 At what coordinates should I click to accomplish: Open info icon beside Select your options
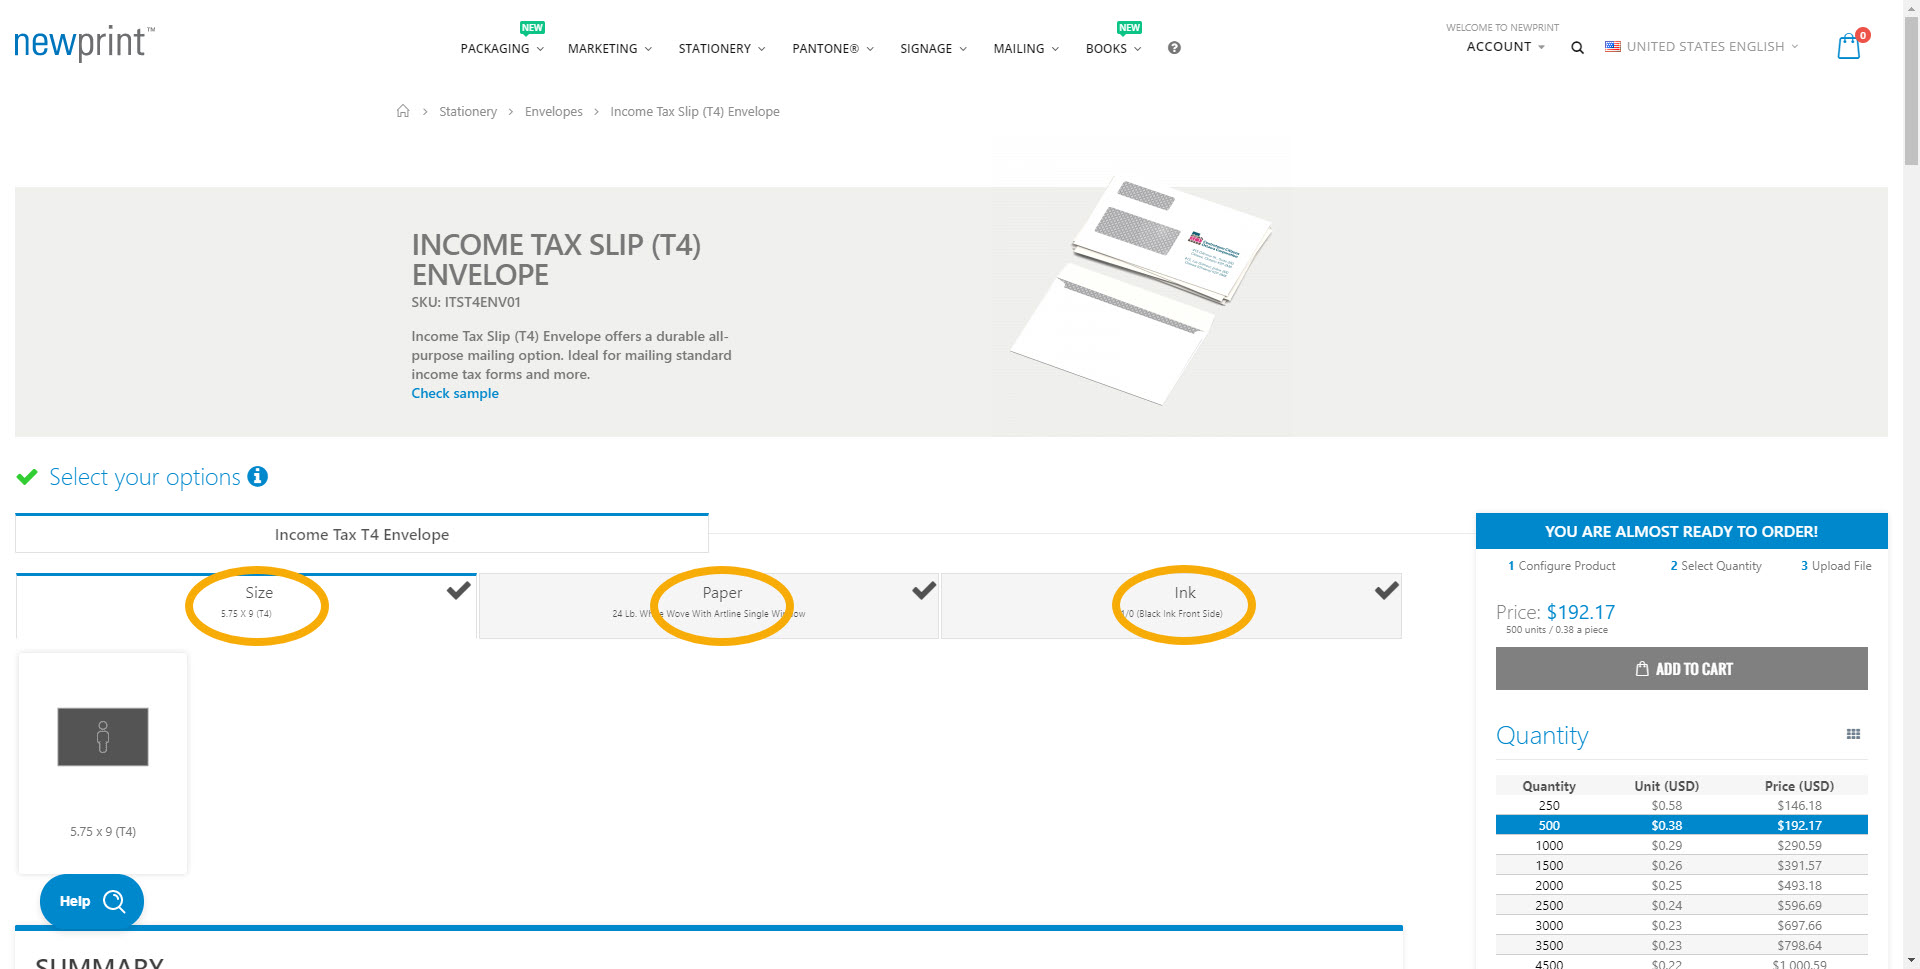pos(258,477)
